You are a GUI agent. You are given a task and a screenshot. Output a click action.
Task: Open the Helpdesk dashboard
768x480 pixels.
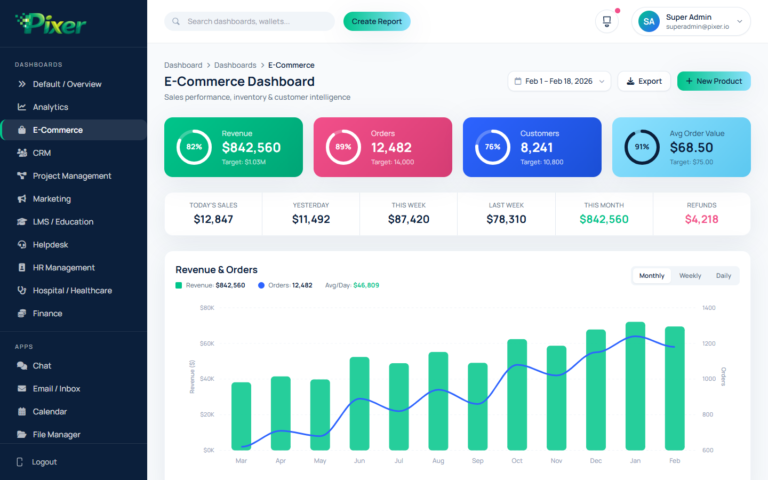[x=73, y=244]
